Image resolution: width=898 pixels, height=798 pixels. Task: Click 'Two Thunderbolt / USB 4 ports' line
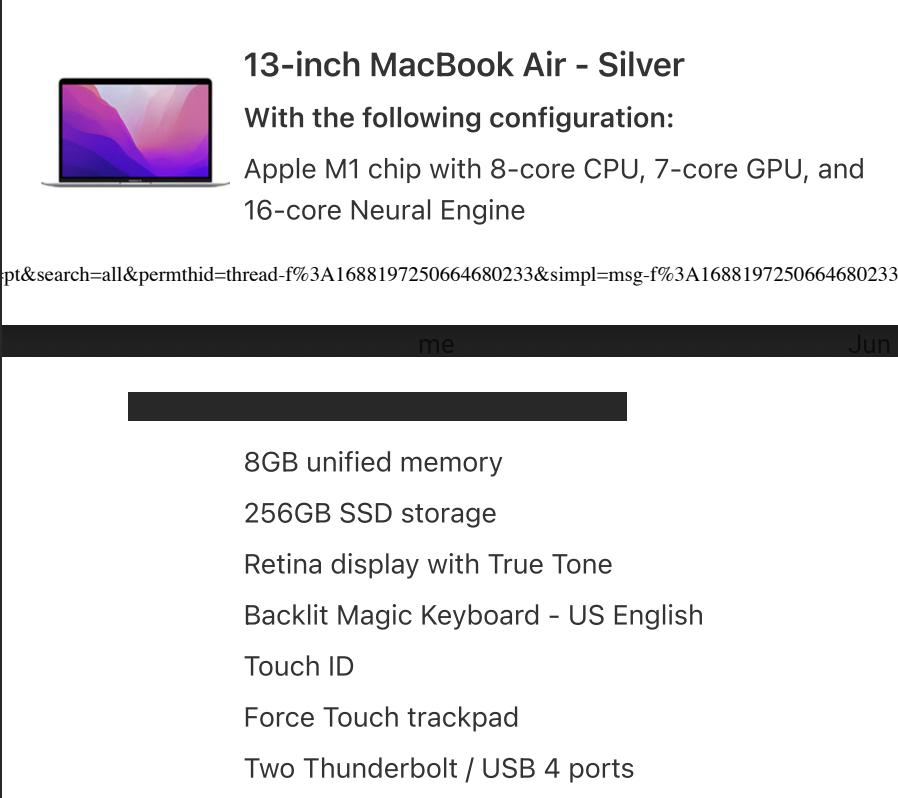(x=439, y=768)
